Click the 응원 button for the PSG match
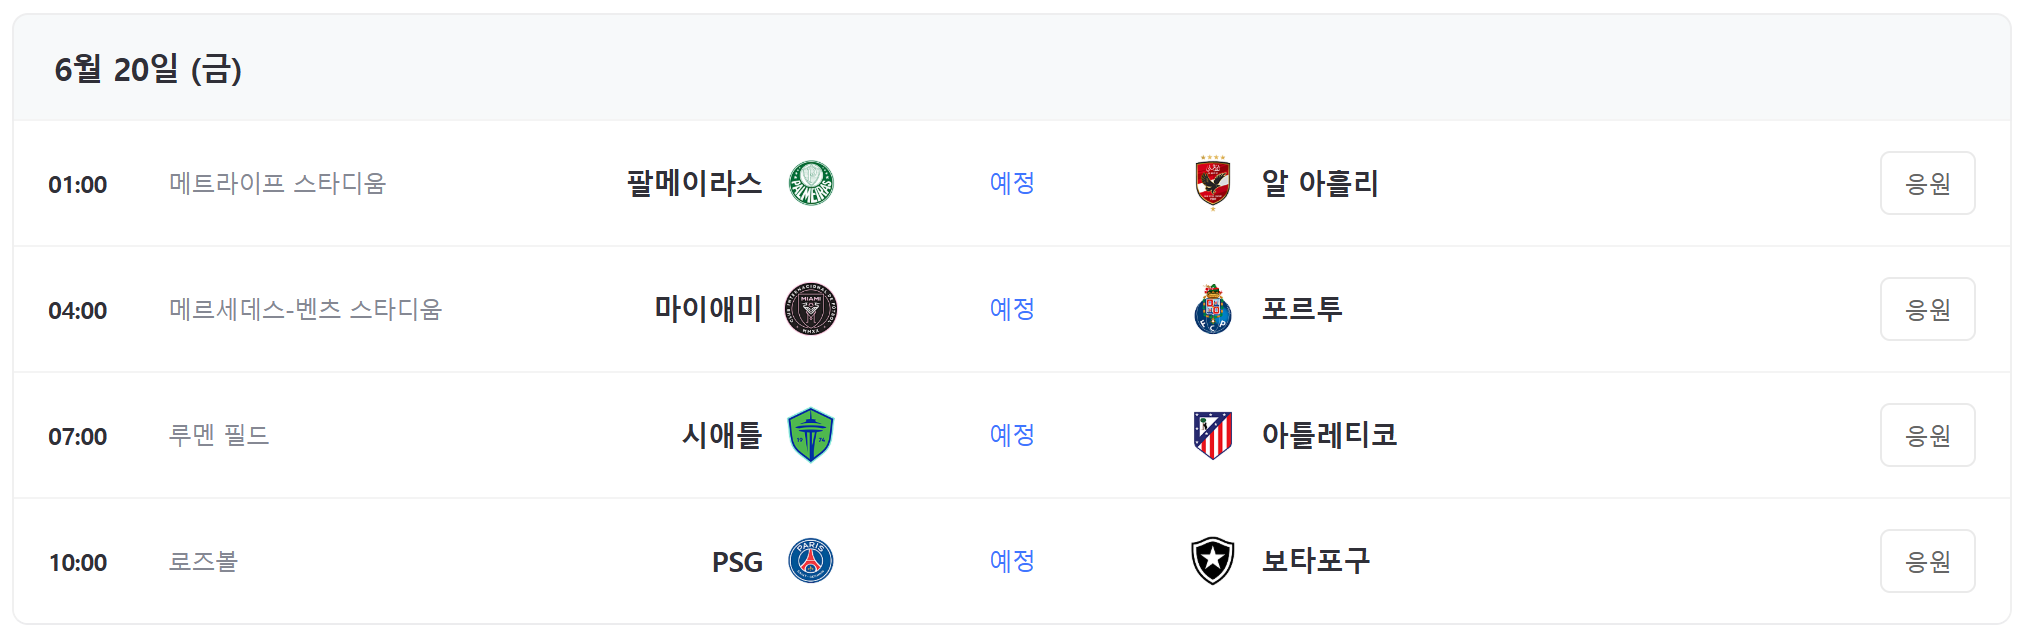 pyautogui.click(x=1927, y=562)
